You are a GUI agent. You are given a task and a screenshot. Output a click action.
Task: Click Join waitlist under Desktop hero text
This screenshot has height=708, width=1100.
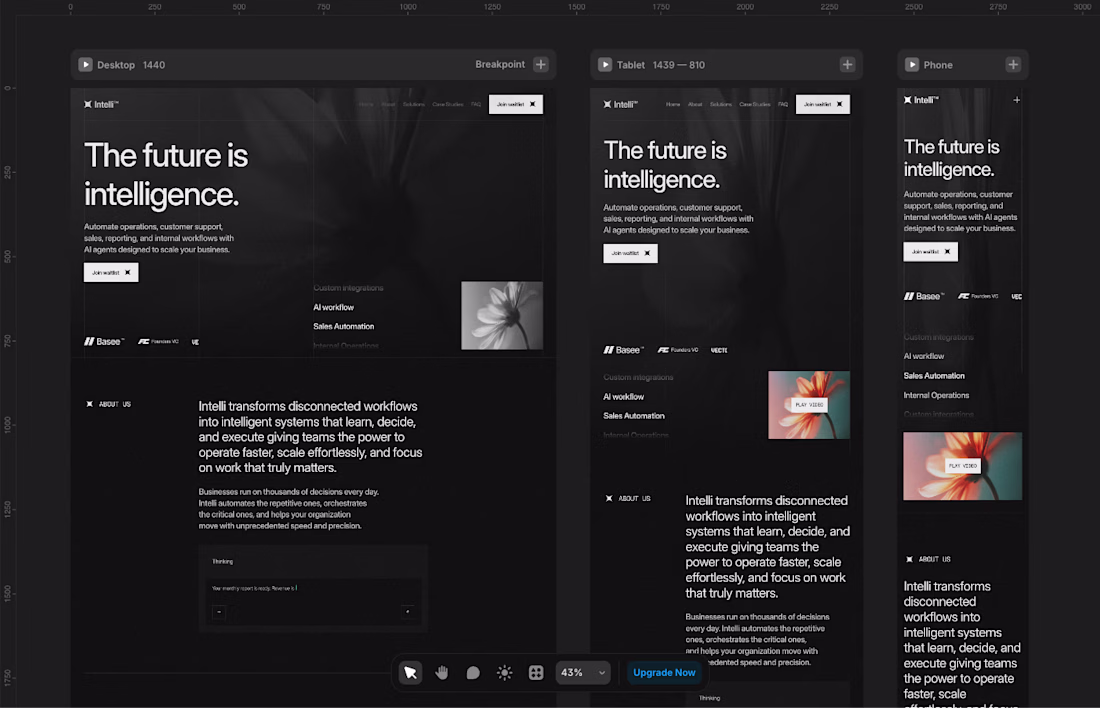[x=111, y=272]
